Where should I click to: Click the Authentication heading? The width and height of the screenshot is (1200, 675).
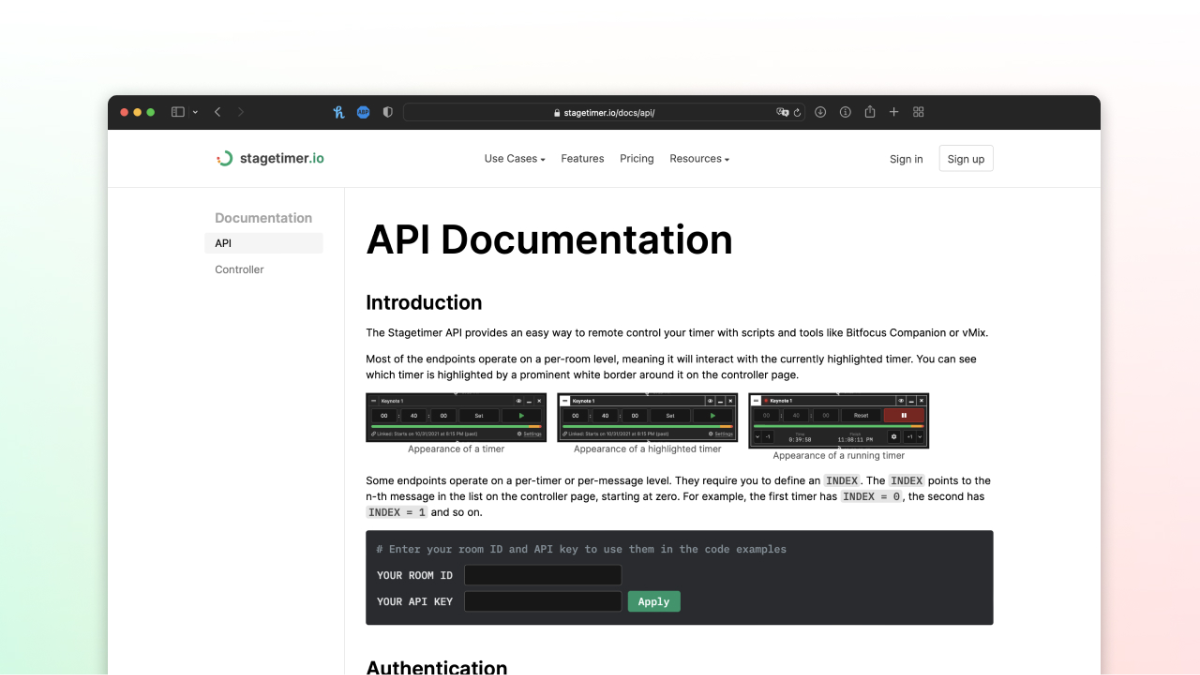click(x=437, y=667)
